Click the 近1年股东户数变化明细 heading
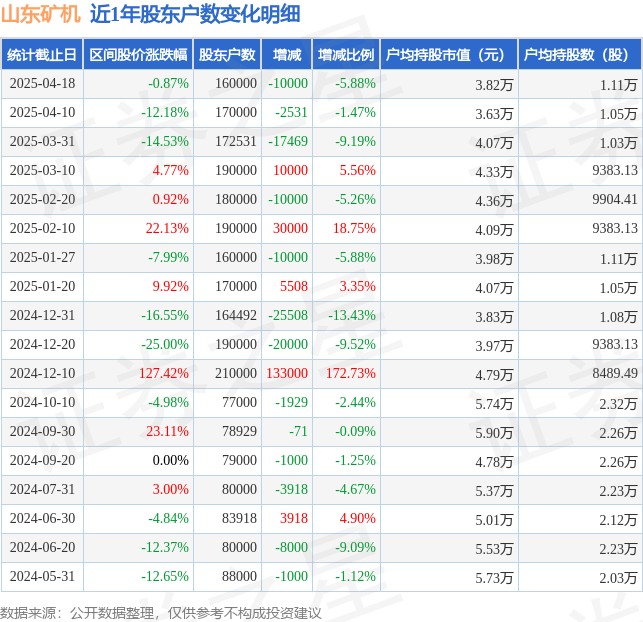 click(195, 14)
